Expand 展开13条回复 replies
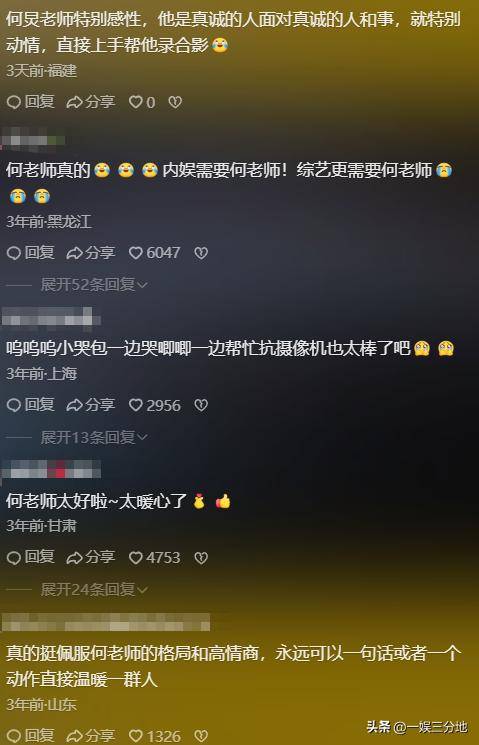This screenshot has width=479, height=745. tap(94, 437)
